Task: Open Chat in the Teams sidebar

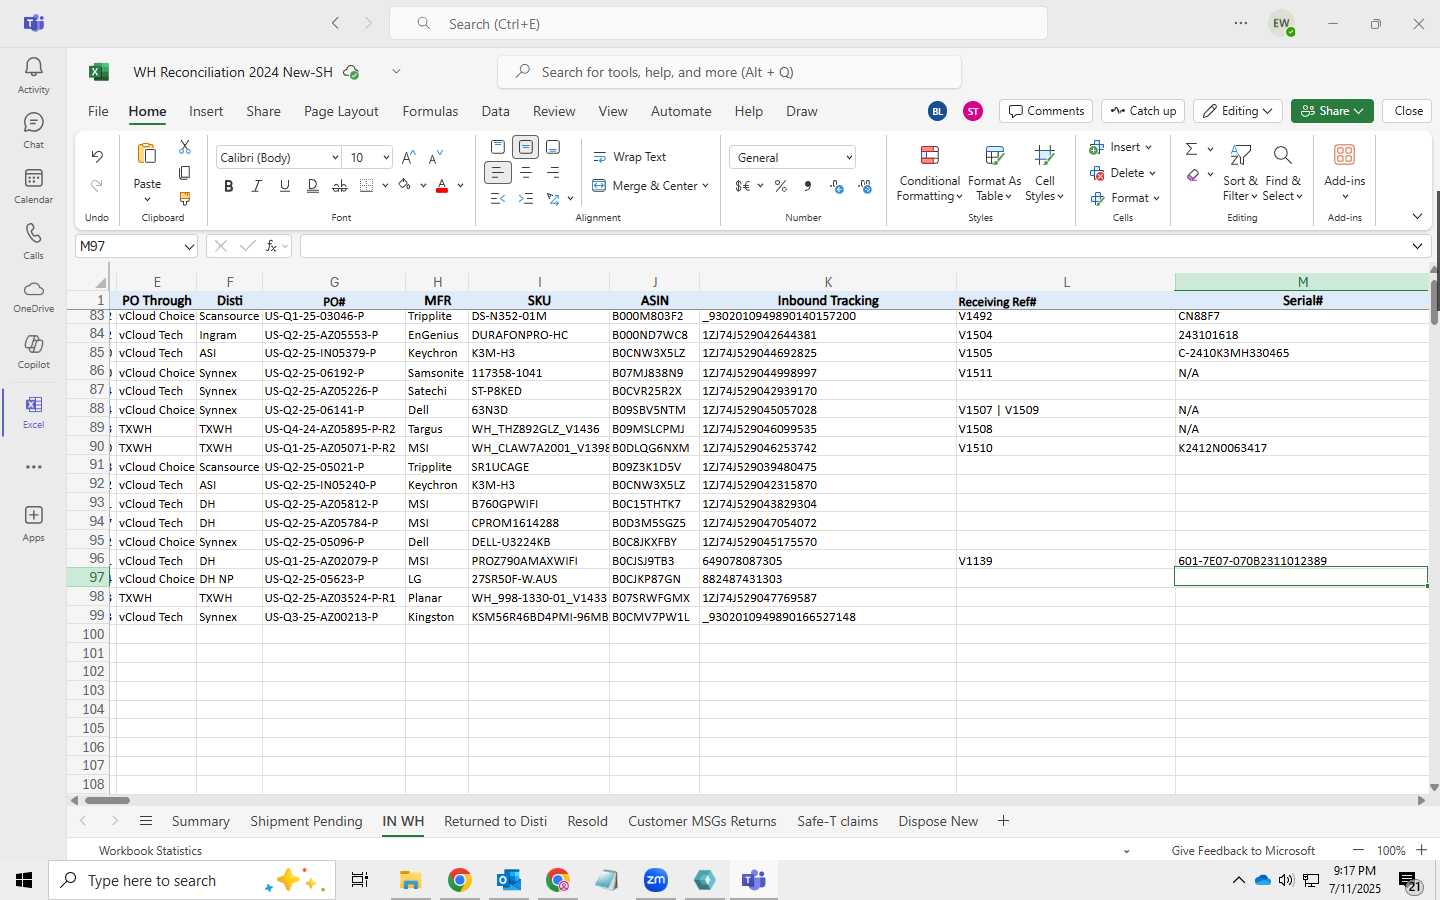Action: coord(33,130)
